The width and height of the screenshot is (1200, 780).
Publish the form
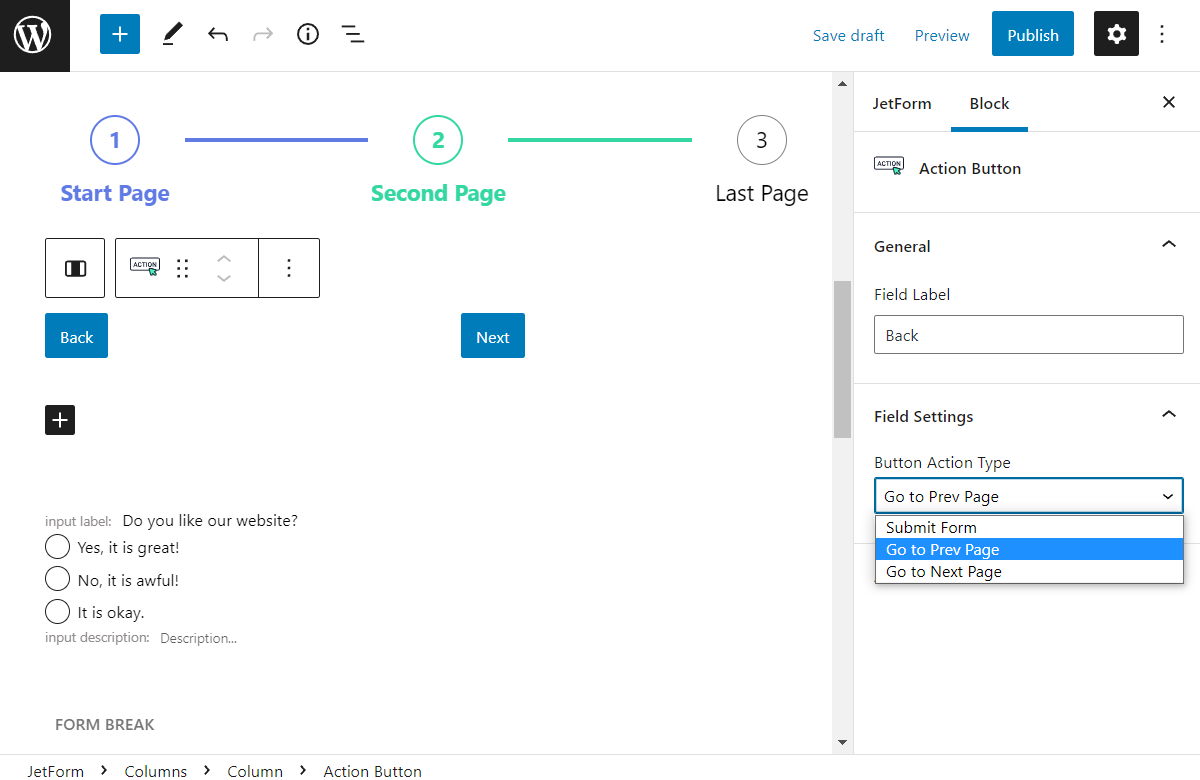coord(1032,33)
